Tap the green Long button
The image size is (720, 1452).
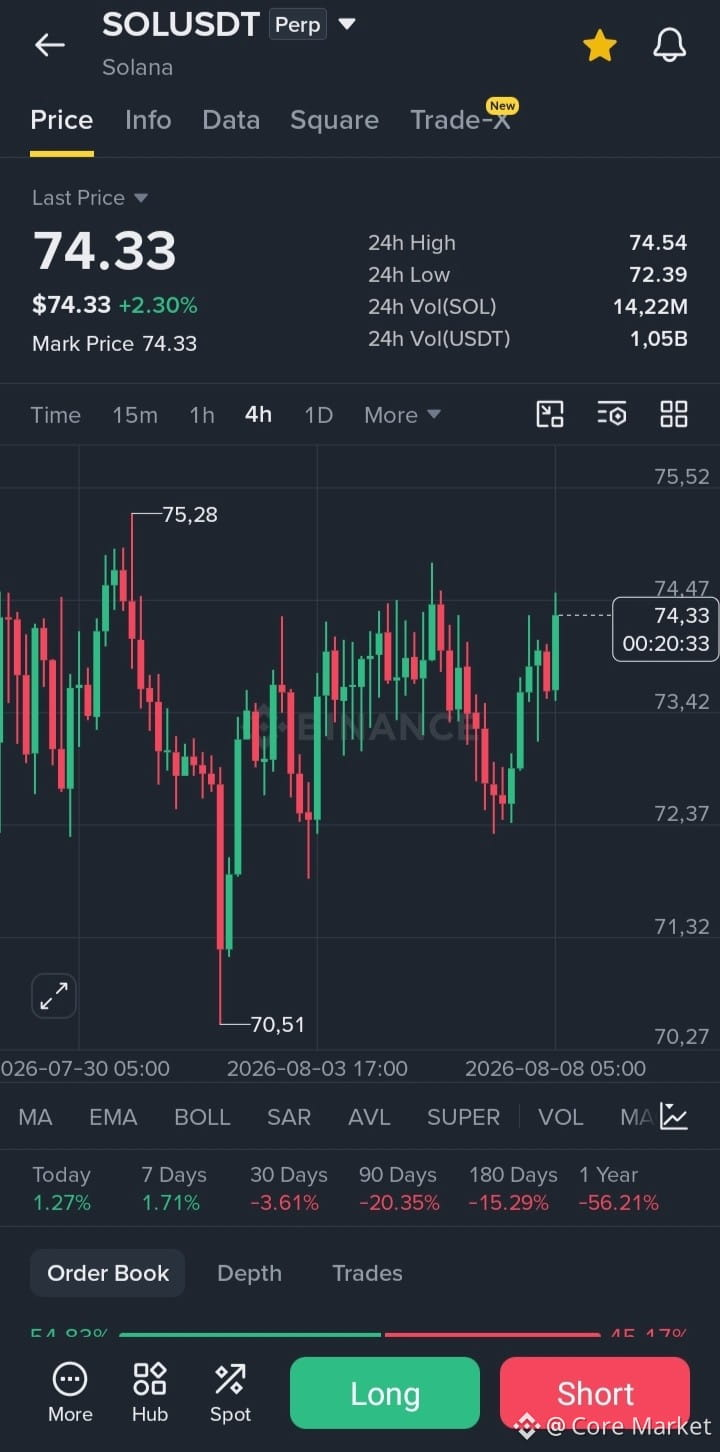point(385,1393)
